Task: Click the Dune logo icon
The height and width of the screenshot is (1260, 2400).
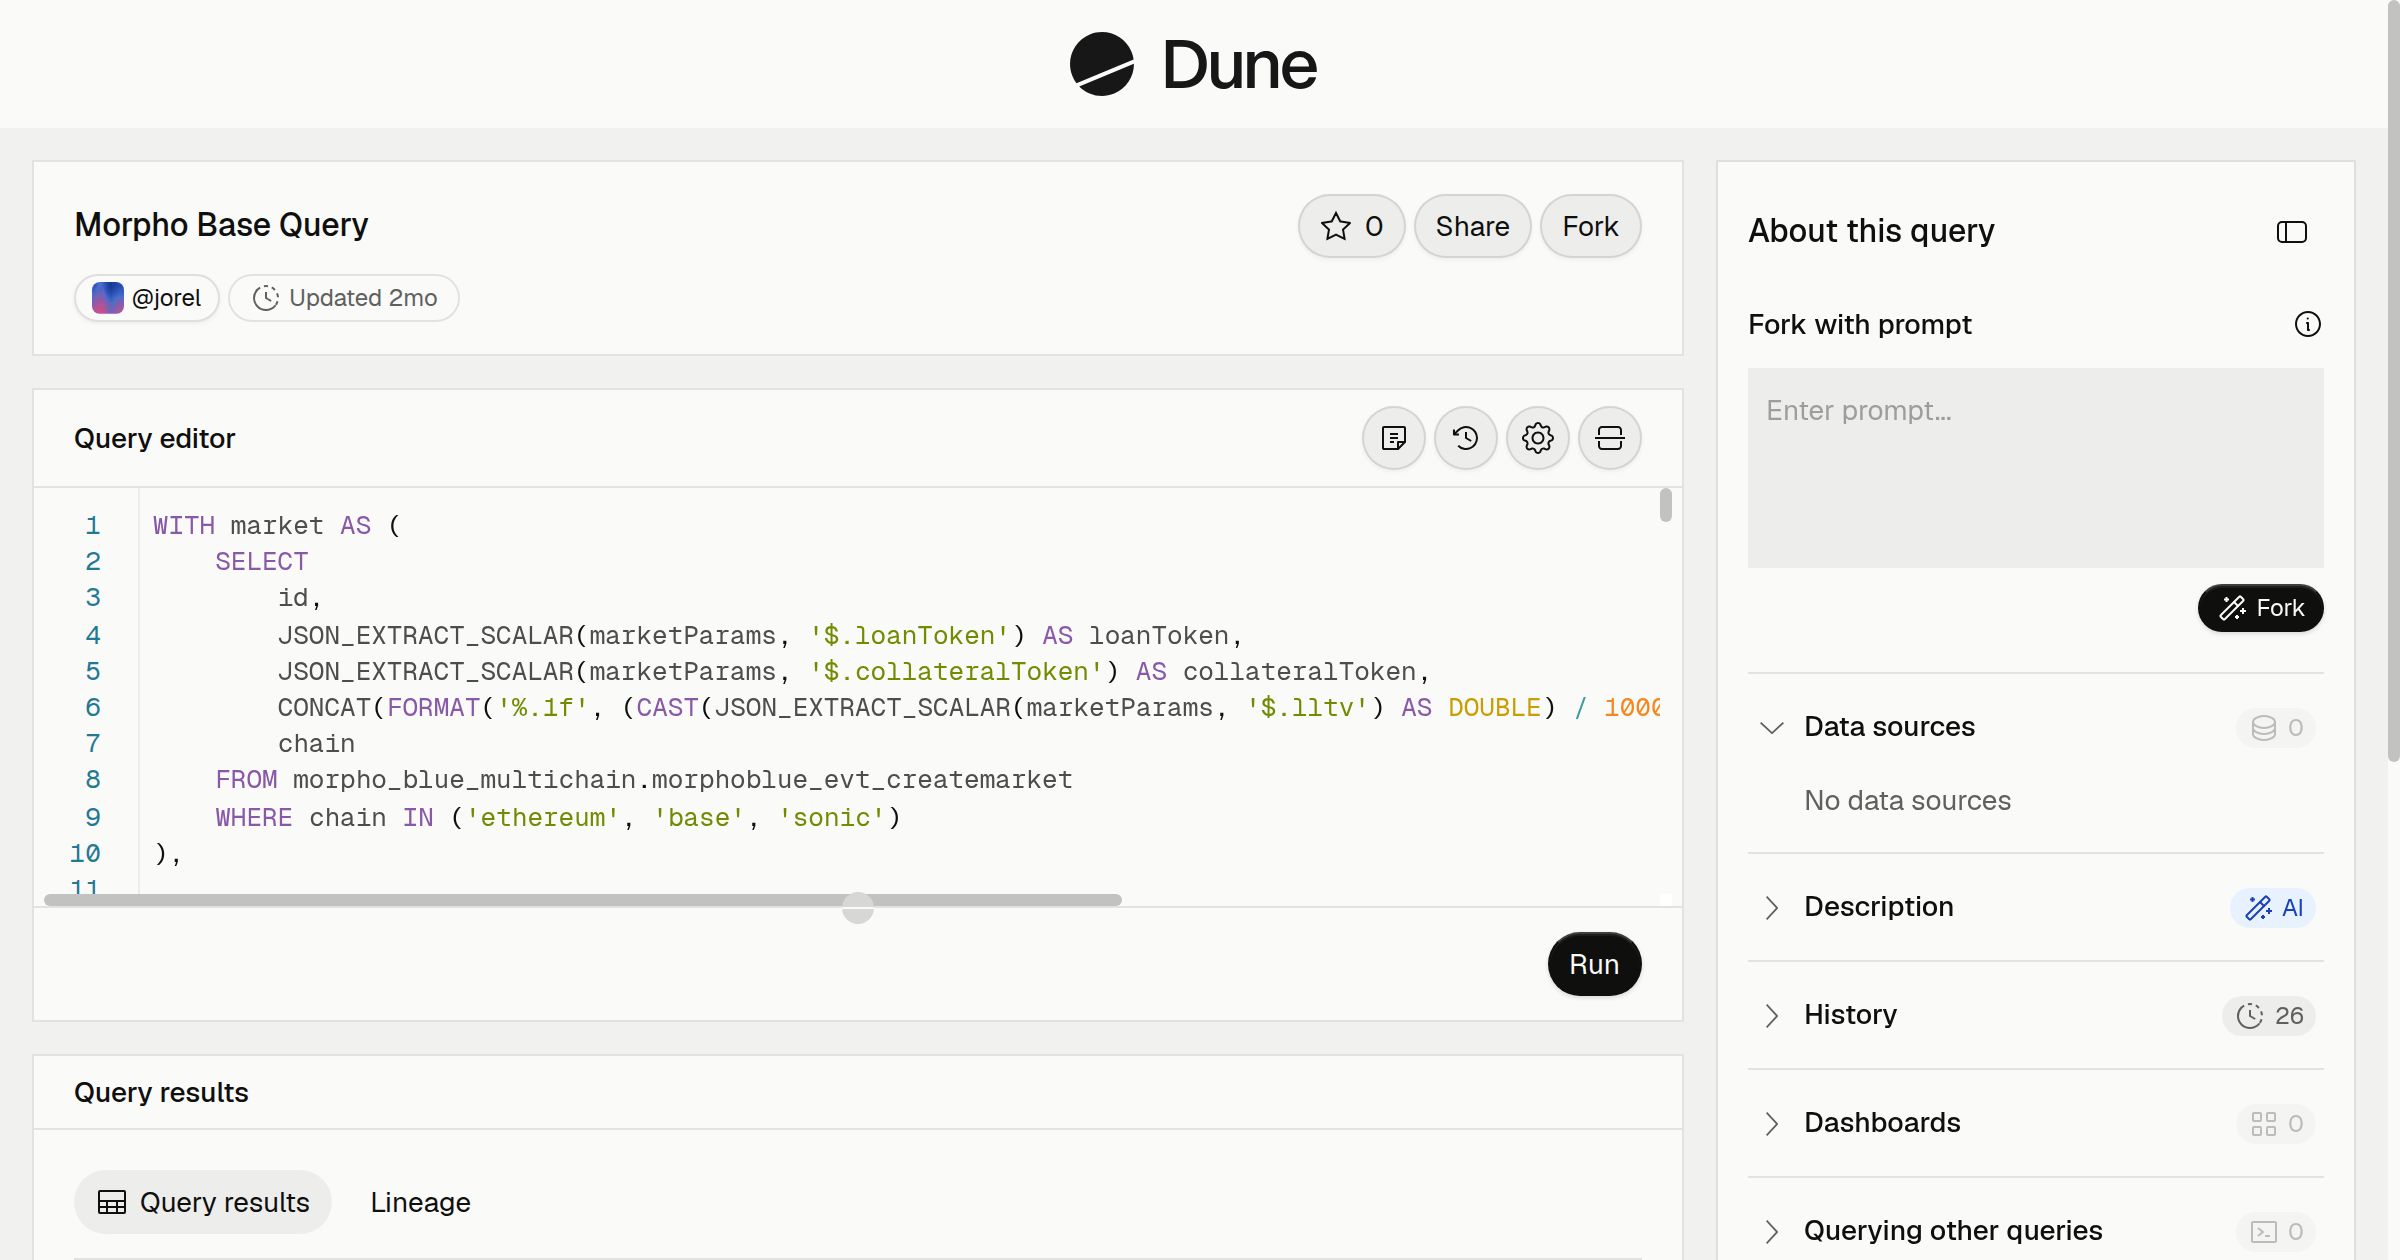Action: coord(1101,64)
